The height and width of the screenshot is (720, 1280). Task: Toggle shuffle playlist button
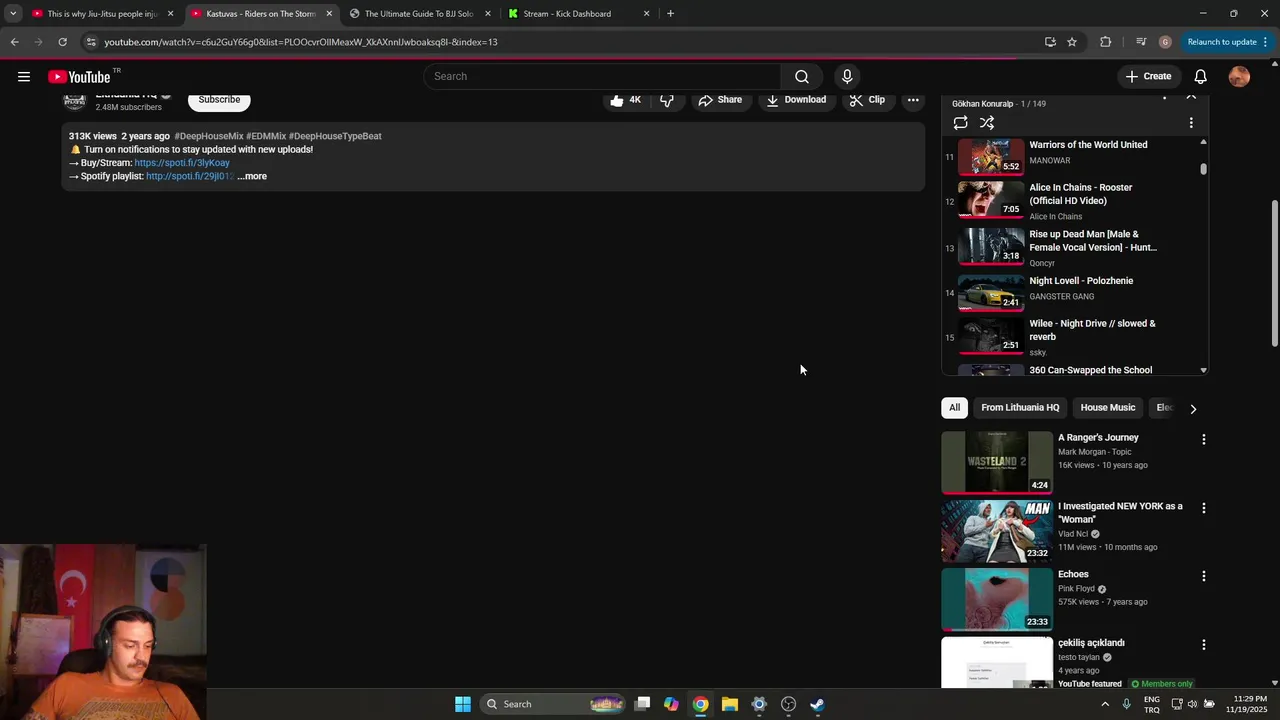987,123
